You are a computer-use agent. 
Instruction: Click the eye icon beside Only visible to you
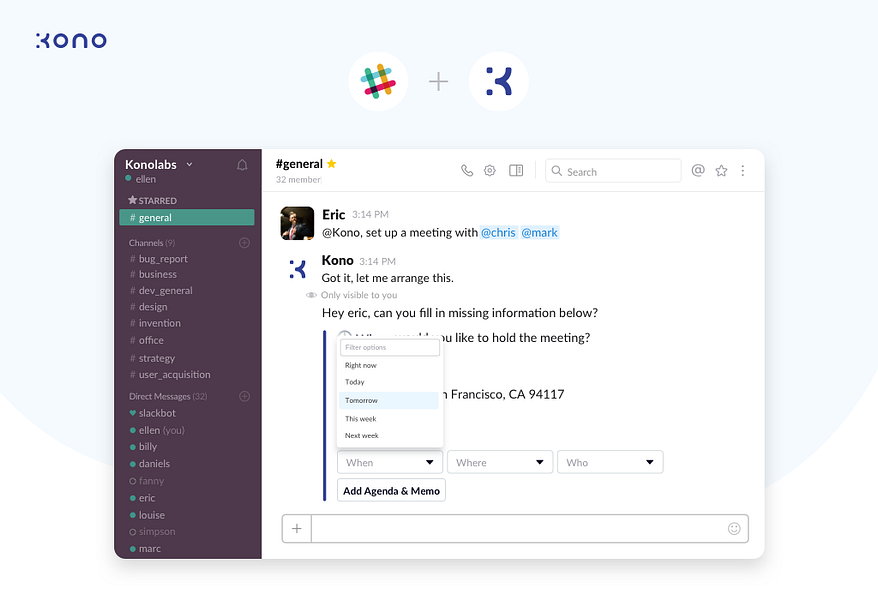click(311, 295)
